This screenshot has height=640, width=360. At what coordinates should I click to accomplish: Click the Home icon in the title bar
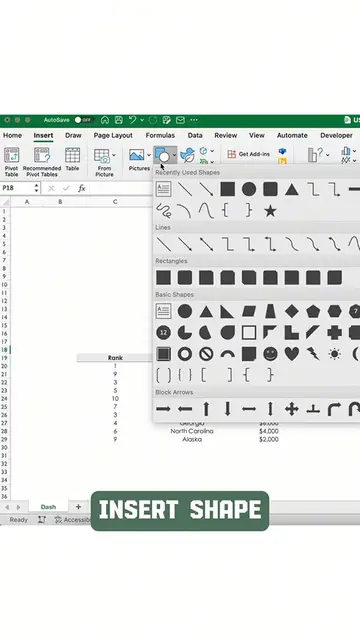pos(105,120)
